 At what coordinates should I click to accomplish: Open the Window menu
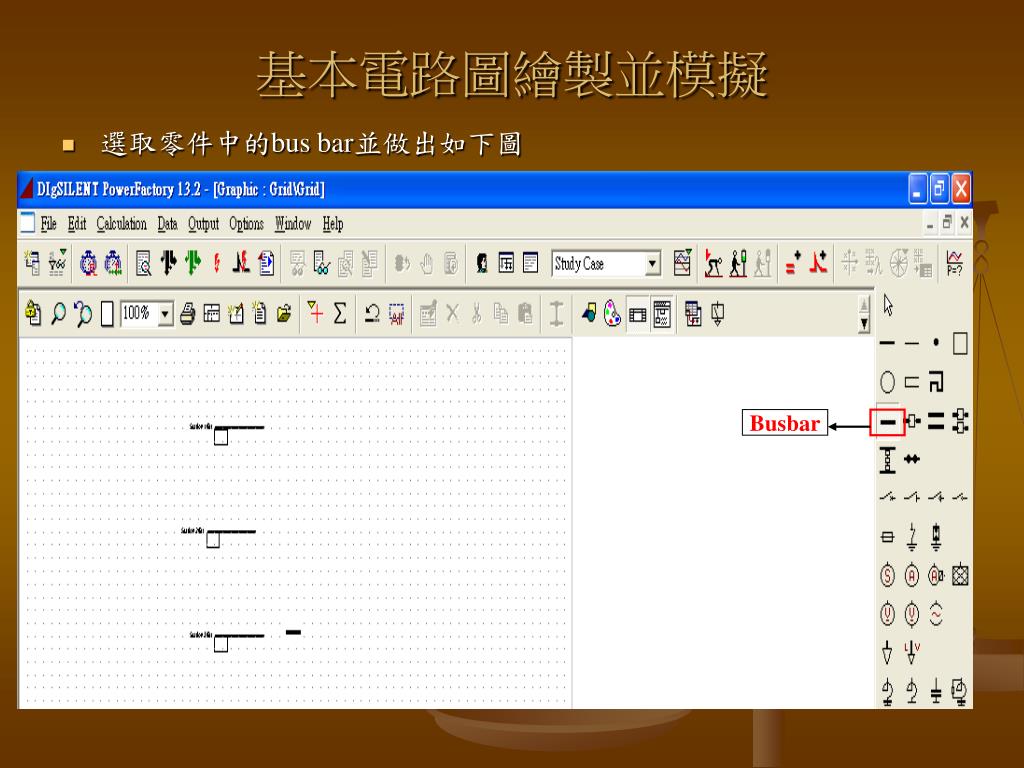[x=293, y=224]
